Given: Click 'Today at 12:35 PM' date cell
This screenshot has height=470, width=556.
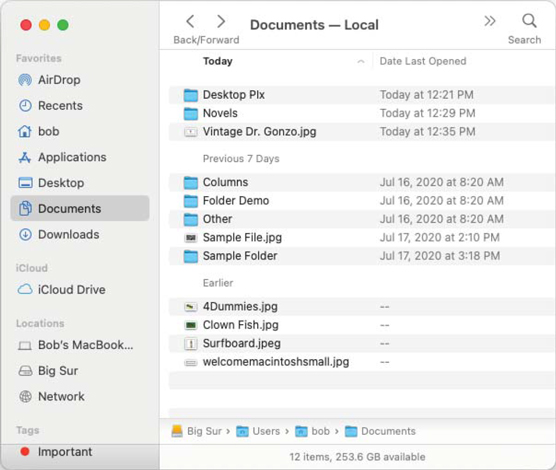Looking at the screenshot, I should pos(427,132).
